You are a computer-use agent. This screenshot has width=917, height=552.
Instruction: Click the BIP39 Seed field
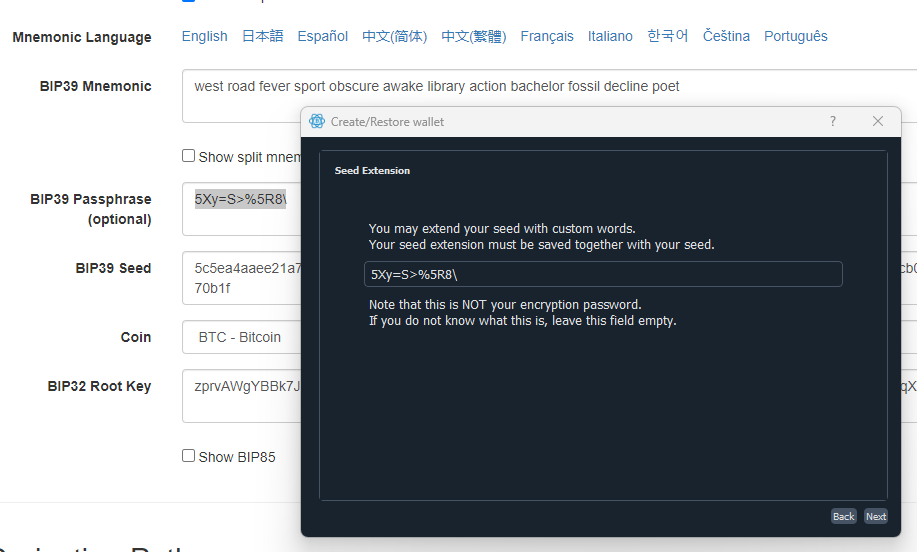coord(241,278)
